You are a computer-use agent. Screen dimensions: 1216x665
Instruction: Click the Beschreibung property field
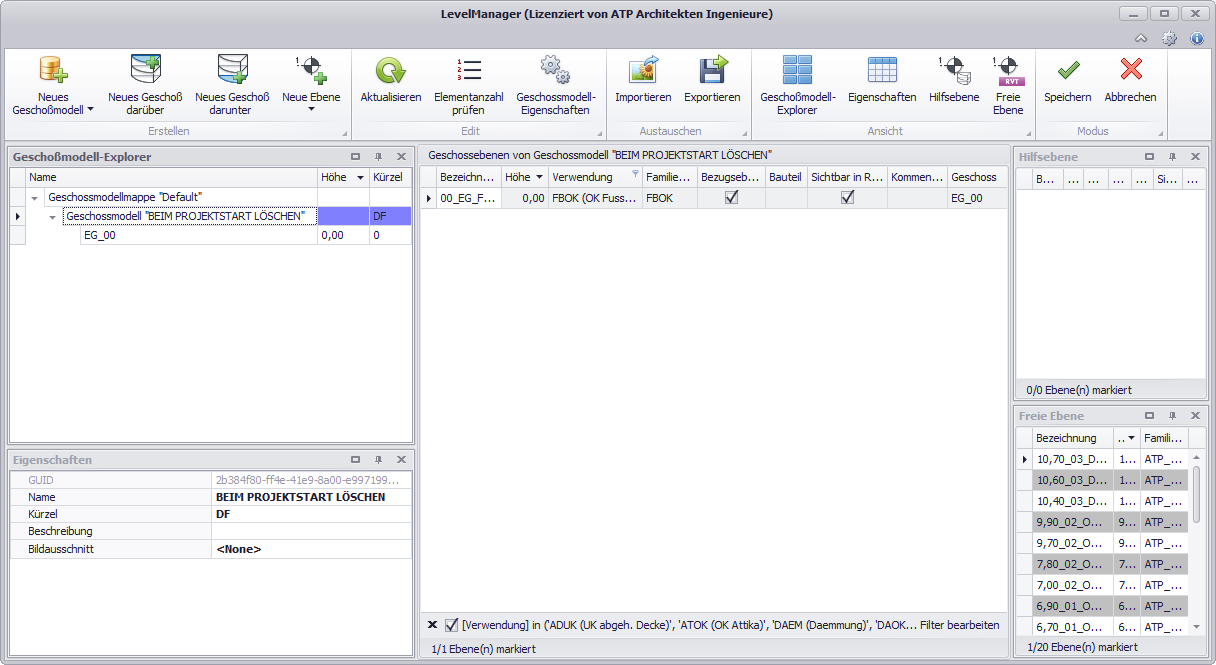(x=310, y=531)
